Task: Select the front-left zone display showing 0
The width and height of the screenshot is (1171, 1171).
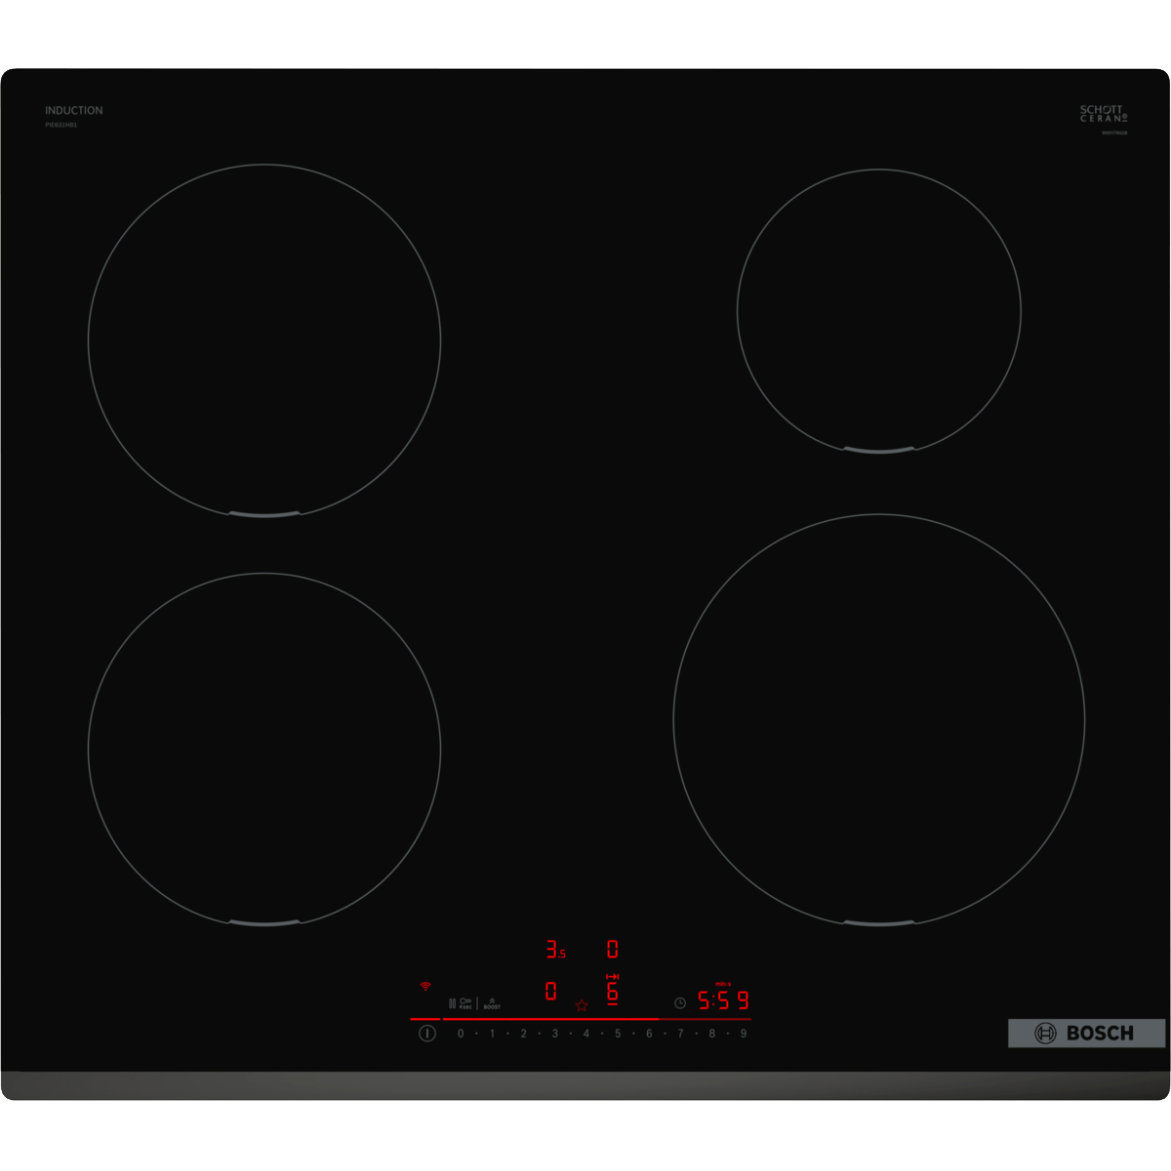Action: click(551, 991)
